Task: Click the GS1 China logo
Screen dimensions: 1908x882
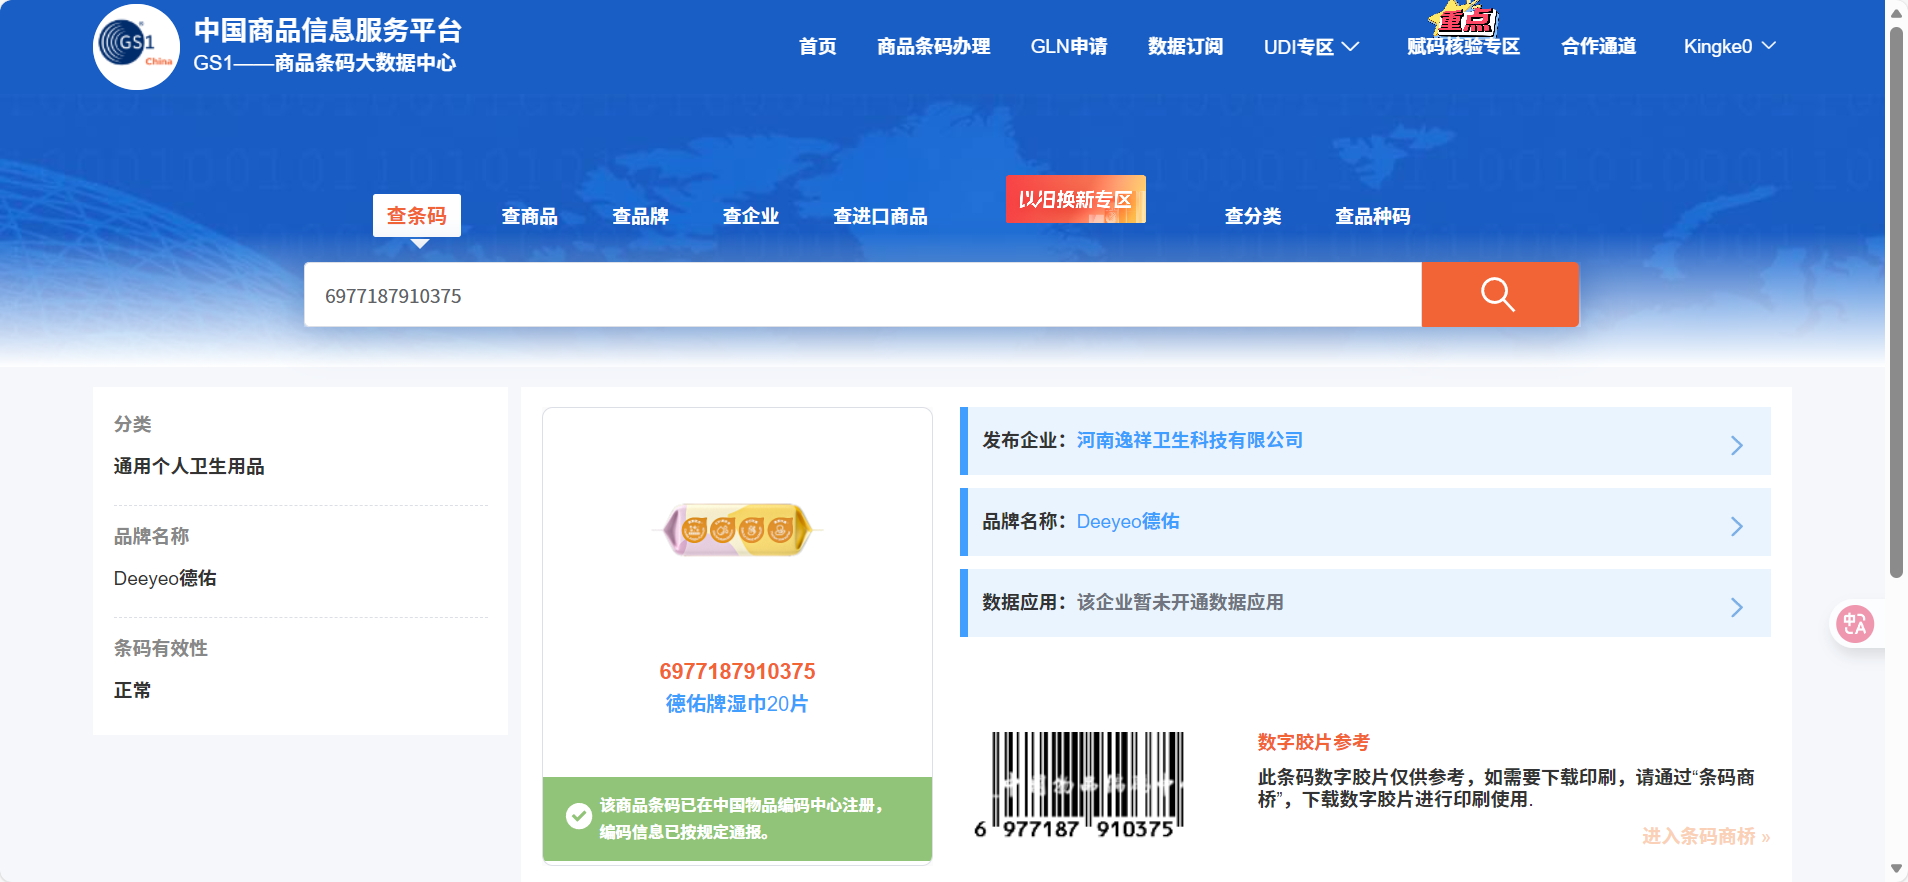Action: tap(137, 47)
